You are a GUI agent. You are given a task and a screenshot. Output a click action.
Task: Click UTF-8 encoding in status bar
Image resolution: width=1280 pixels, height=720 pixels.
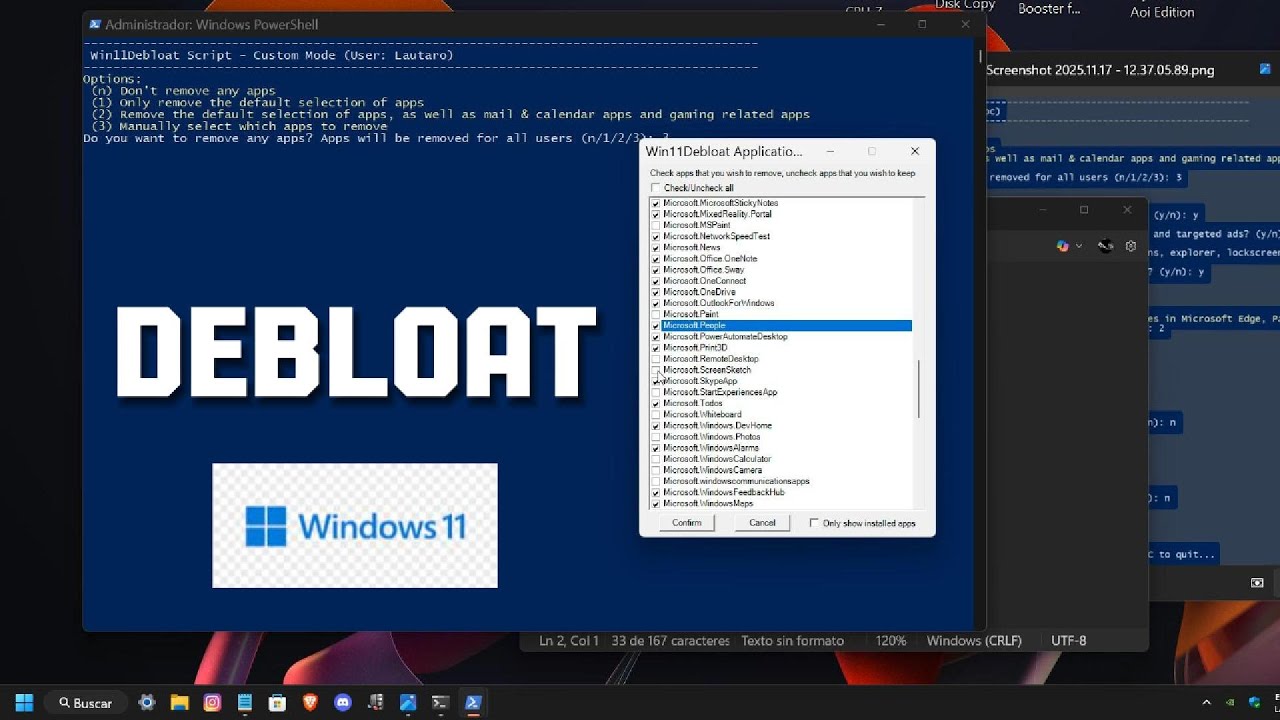(x=1069, y=640)
